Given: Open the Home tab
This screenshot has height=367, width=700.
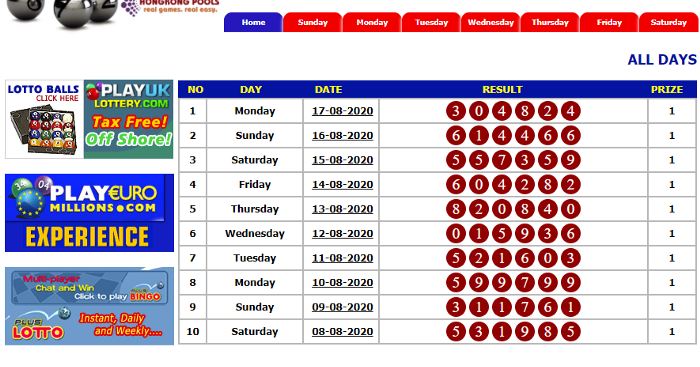Looking at the screenshot, I should pyautogui.click(x=253, y=22).
